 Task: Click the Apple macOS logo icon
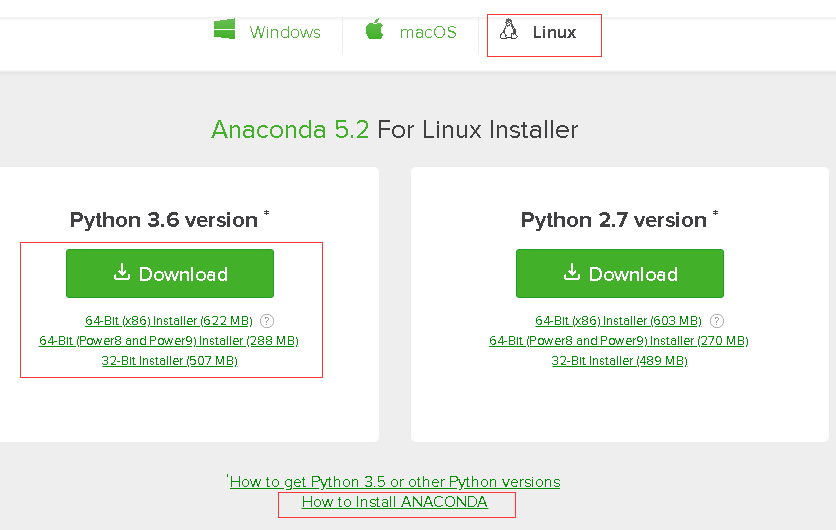click(375, 29)
